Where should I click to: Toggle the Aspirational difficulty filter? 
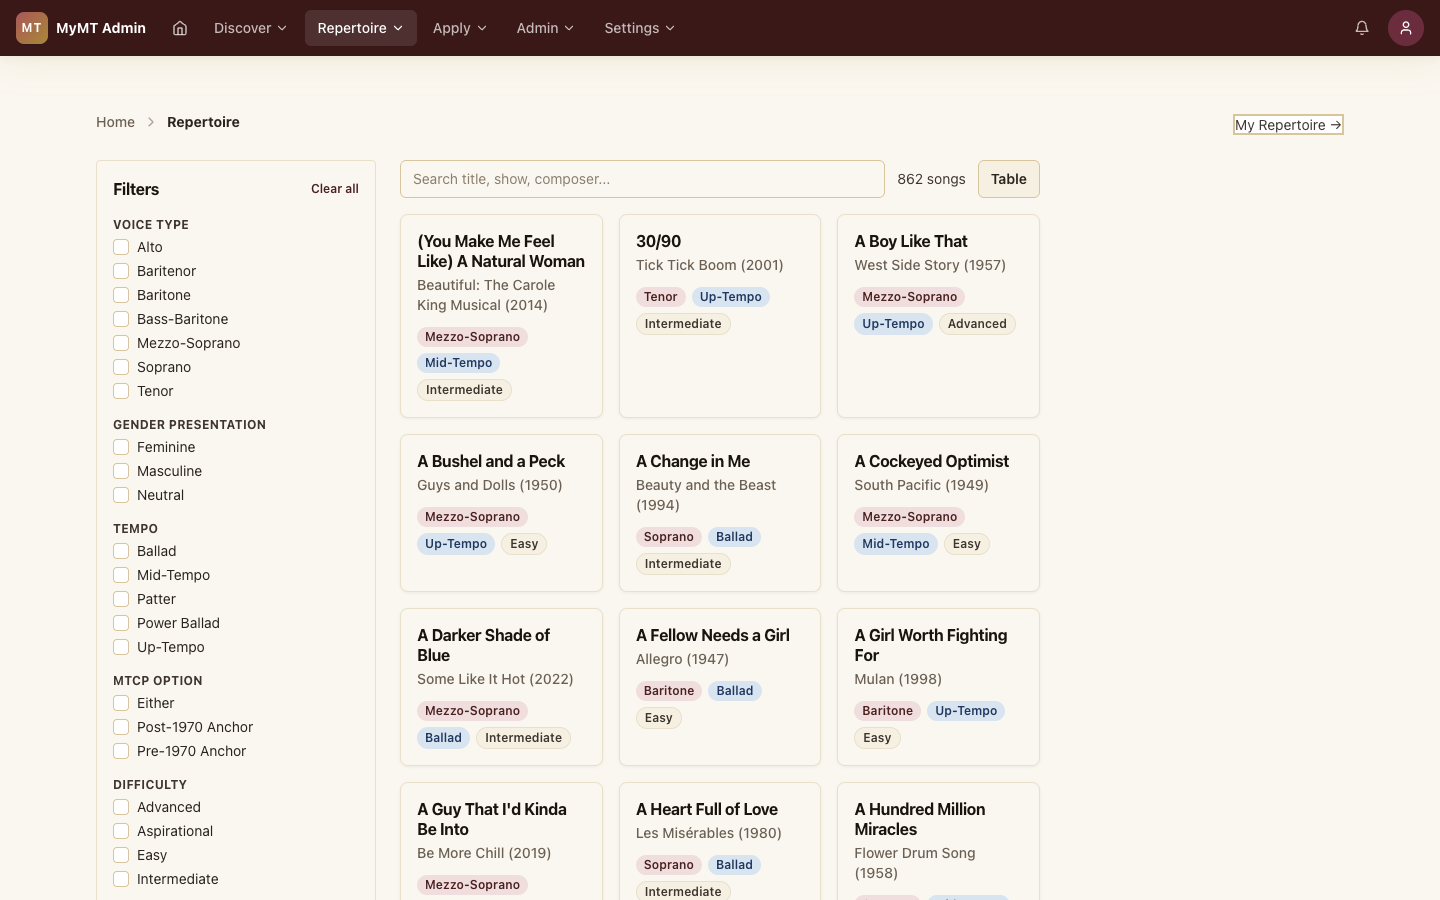[x=121, y=831]
